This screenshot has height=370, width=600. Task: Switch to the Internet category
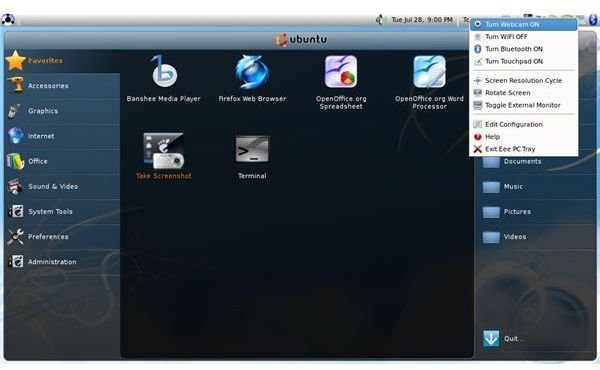click(x=62, y=136)
